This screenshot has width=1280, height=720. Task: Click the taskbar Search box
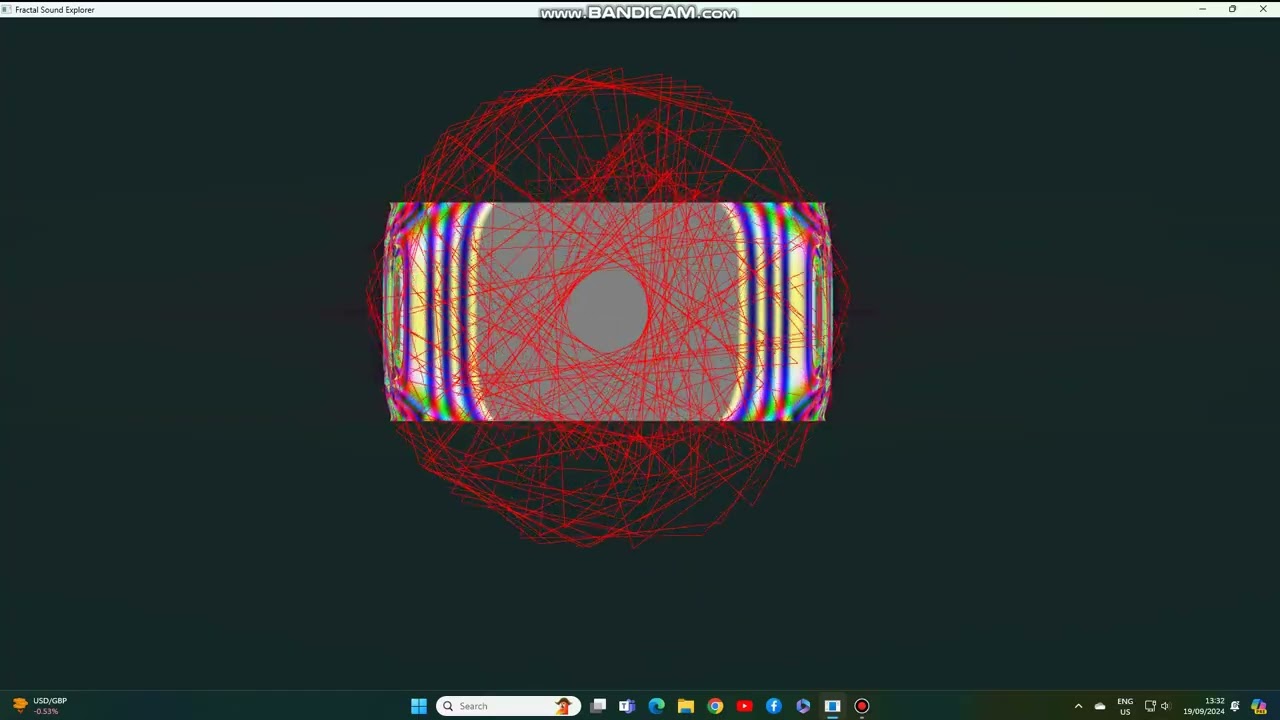[x=508, y=706]
